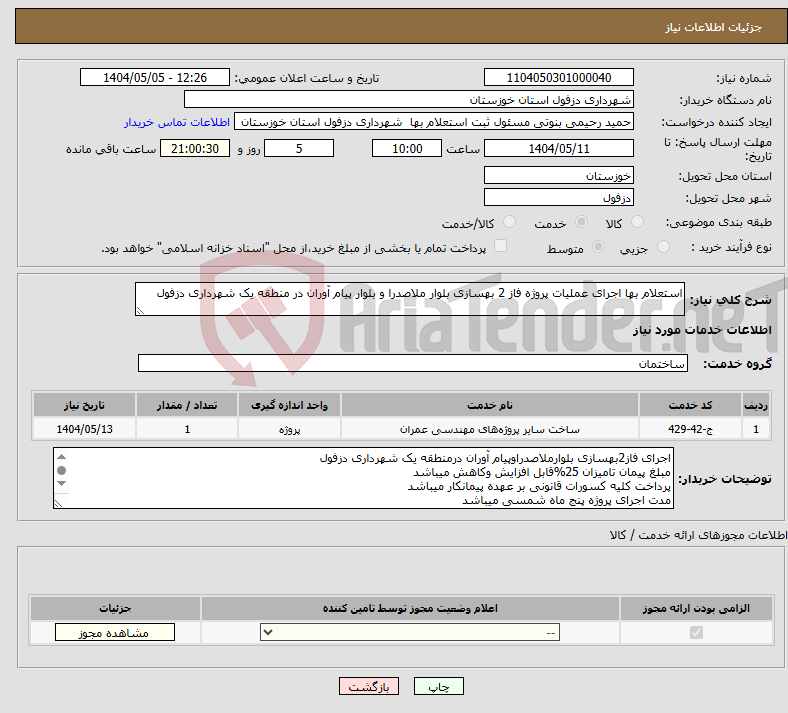The image size is (788, 713).
Task: Click the اطلاعات مجوزهای ارائه خدمت / کالا heading
Action: coord(699,535)
